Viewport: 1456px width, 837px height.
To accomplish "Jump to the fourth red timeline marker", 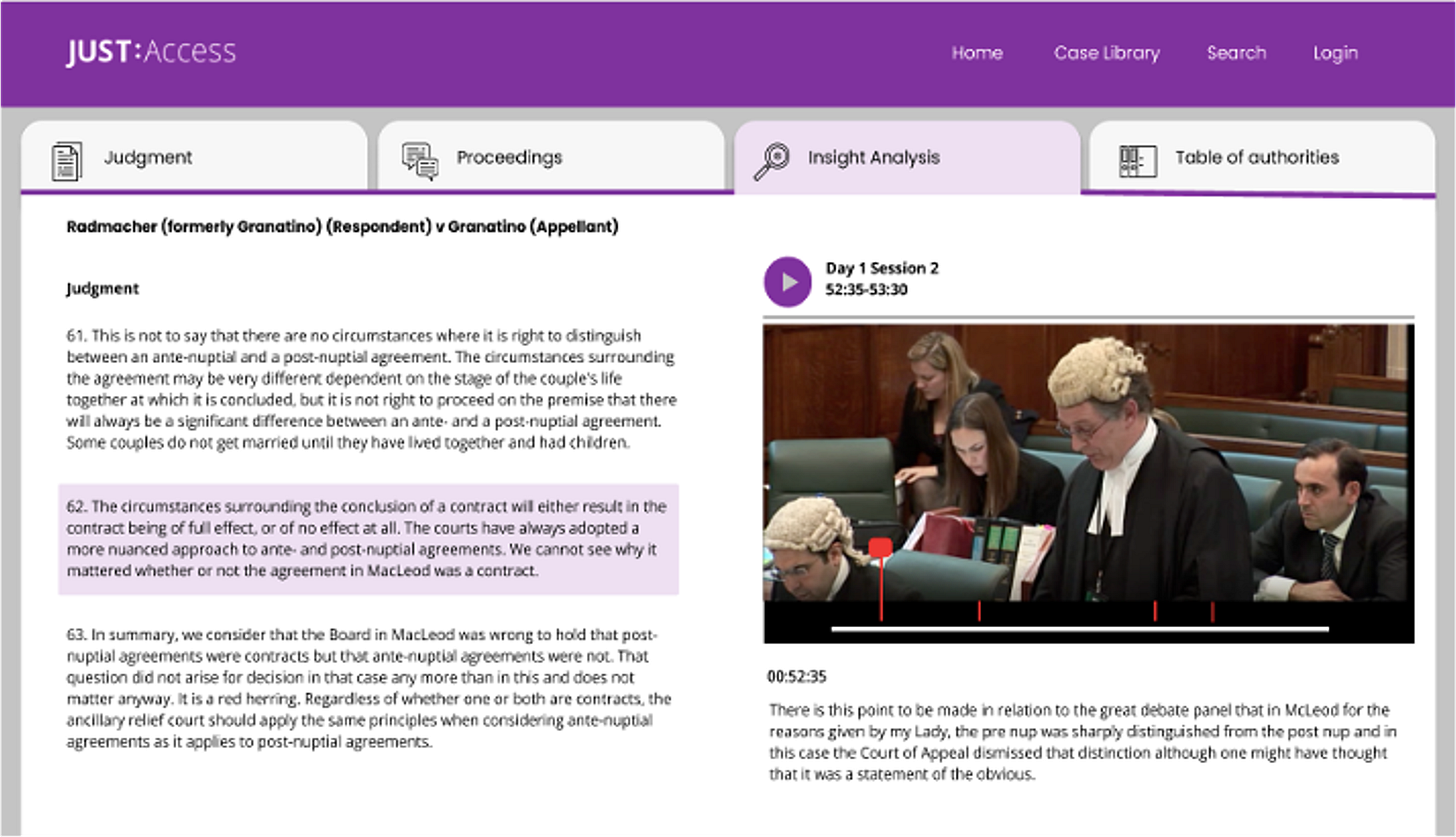I will (x=1212, y=611).
